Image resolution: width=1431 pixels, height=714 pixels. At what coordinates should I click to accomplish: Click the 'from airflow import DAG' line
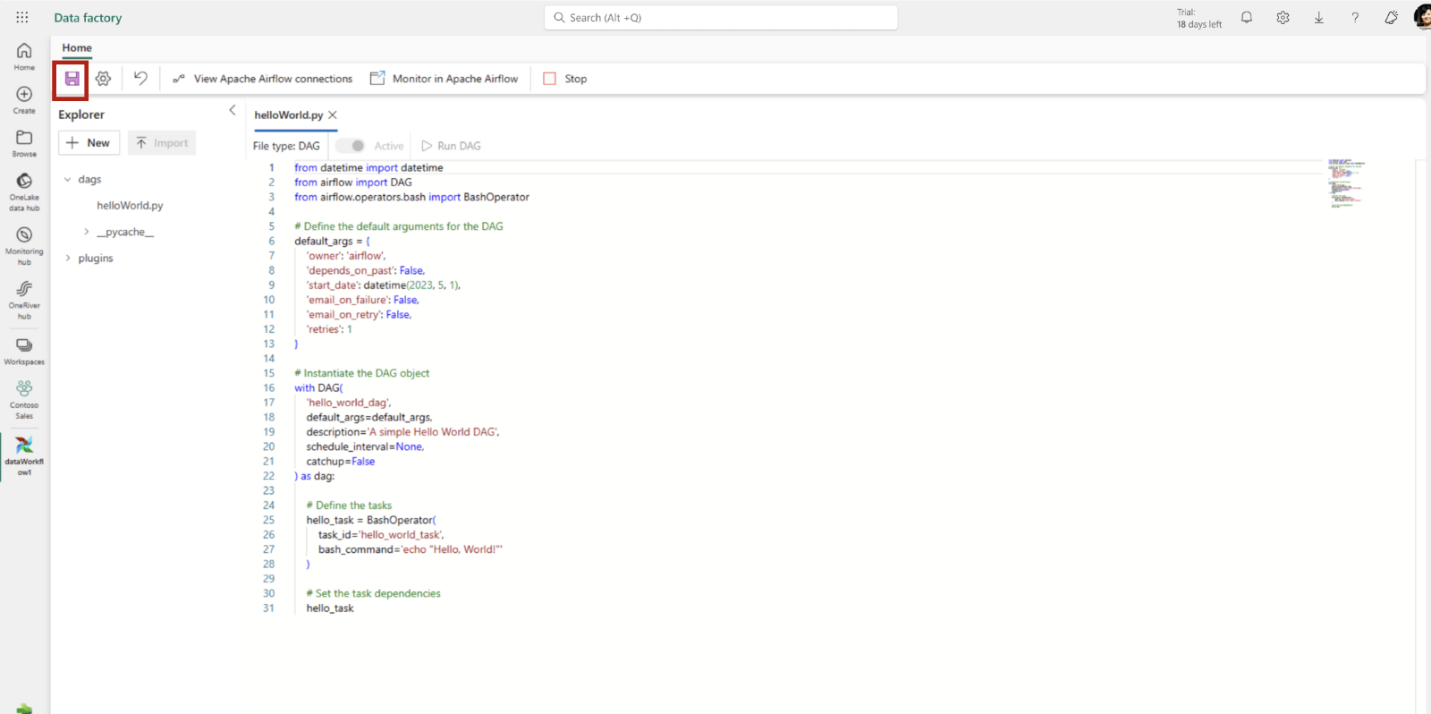(353, 182)
